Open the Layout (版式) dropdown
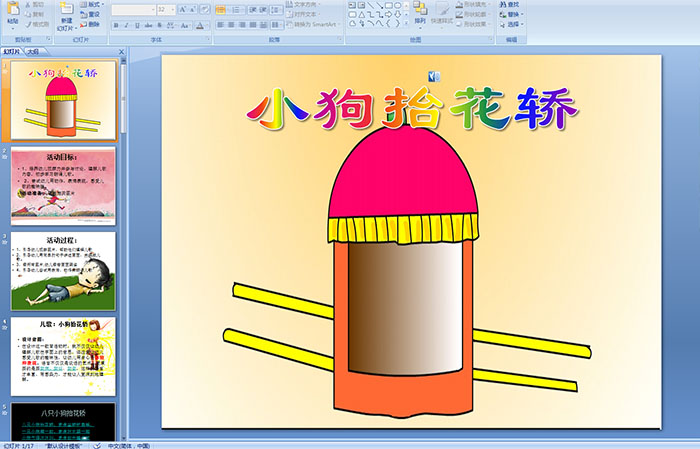Screen dimensions: 700x449 (x=92, y=4)
